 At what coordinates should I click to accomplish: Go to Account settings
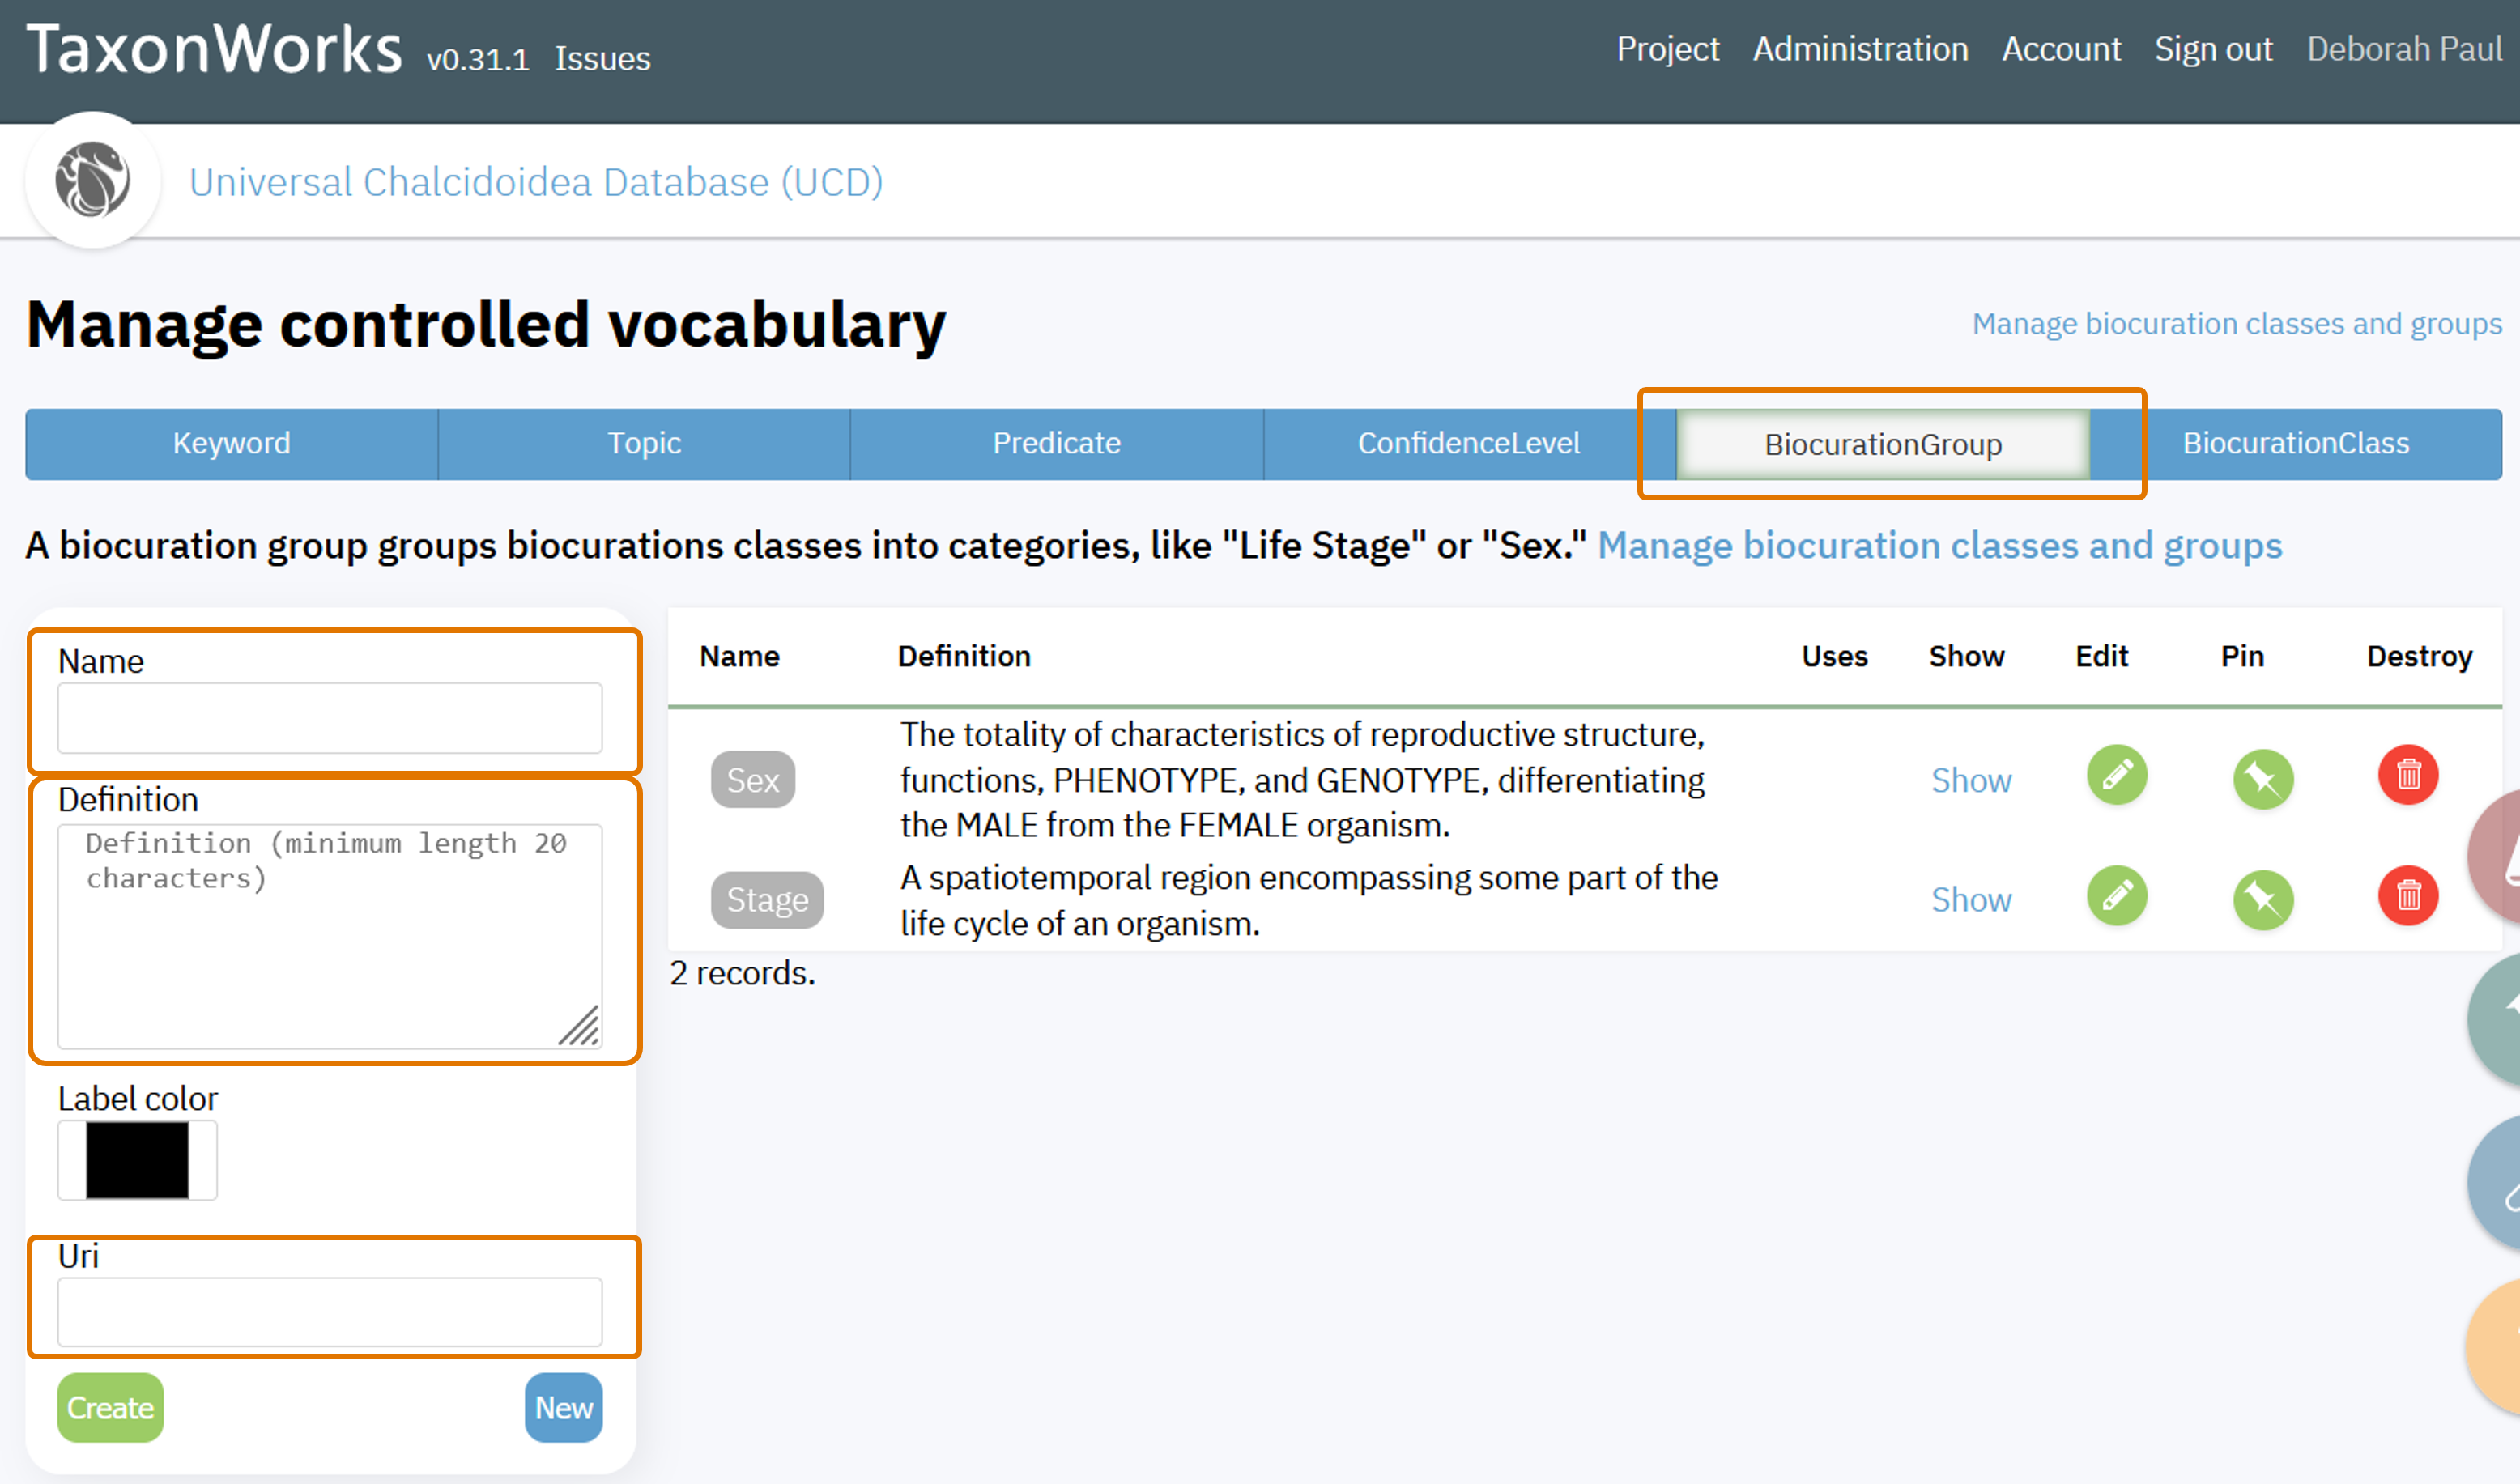[x=2061, y=49]
